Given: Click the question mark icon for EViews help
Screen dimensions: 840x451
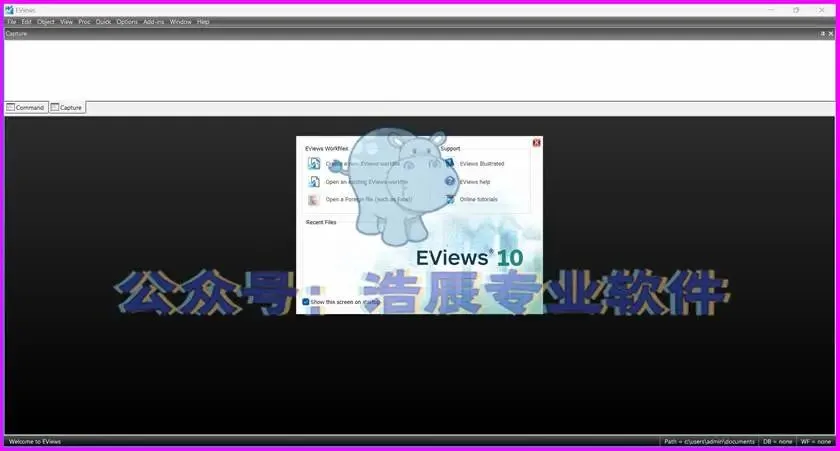Looking at the screenshot, I should (x=450, y=182).
